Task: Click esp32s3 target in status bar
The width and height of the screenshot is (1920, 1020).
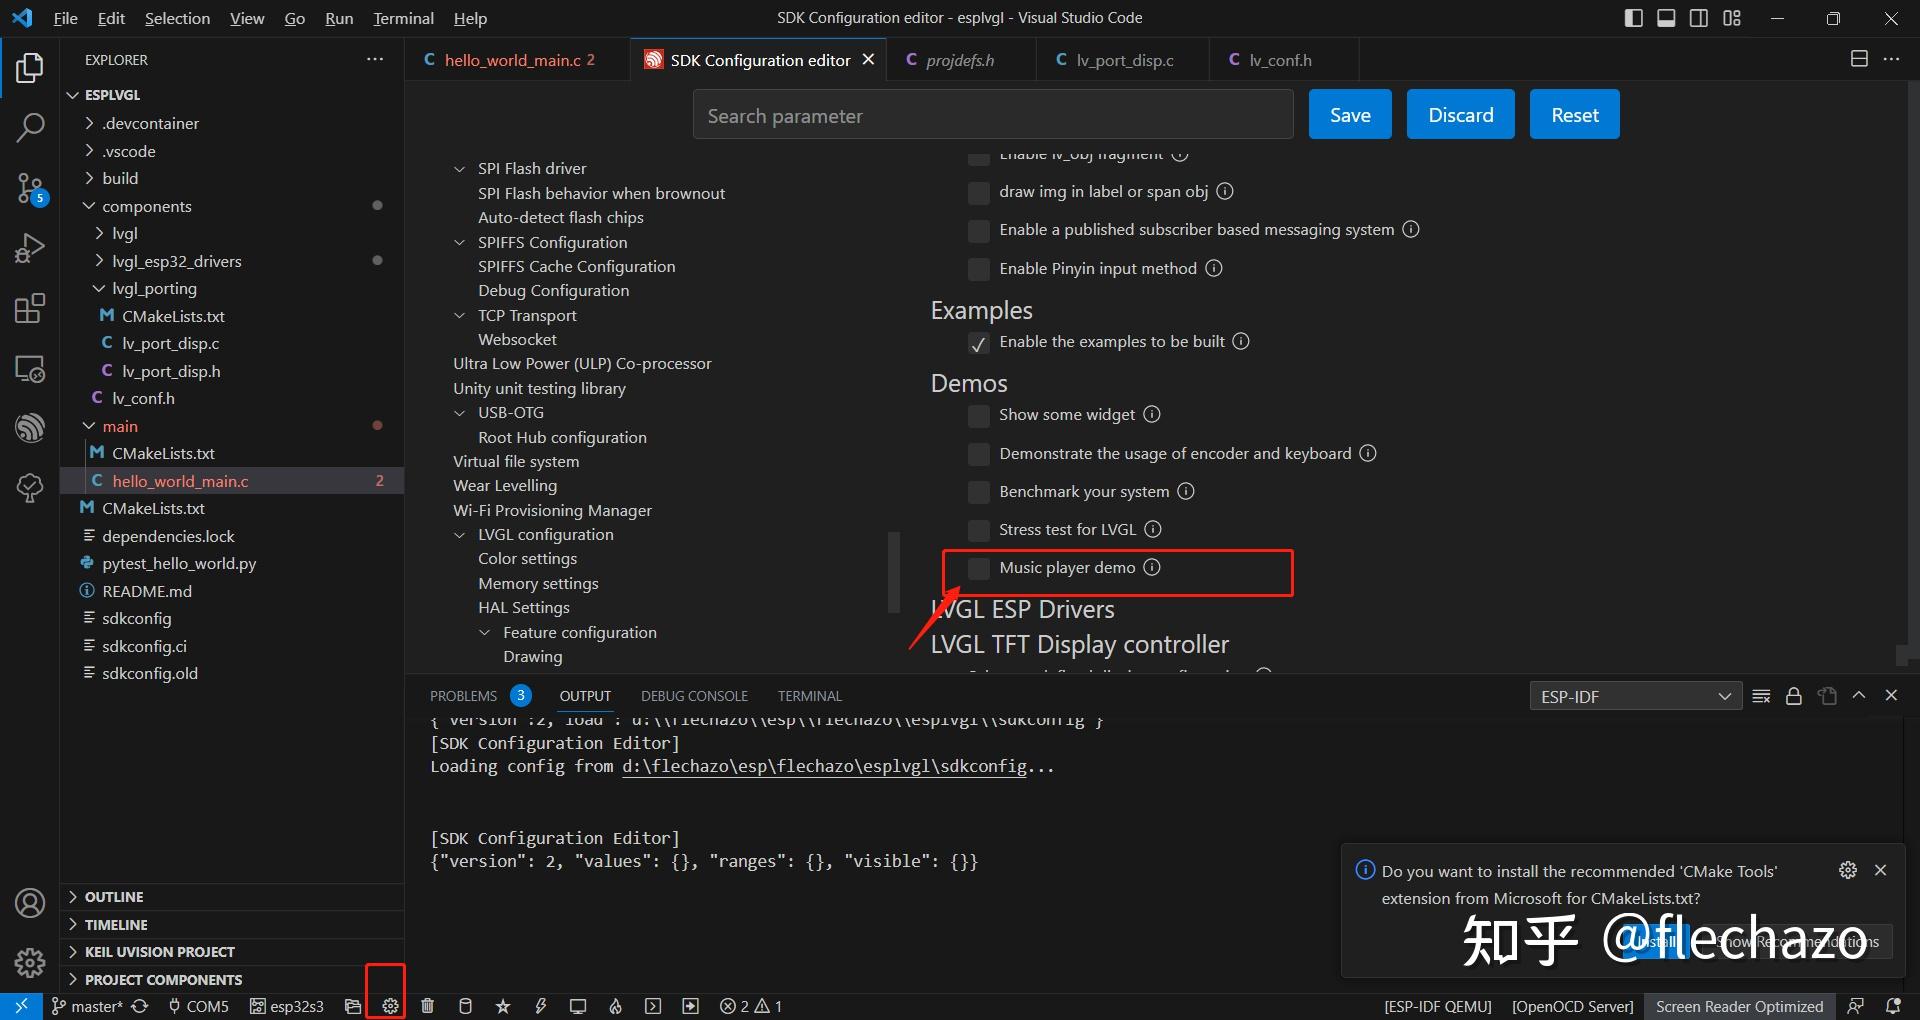Action: tap(287, 1006)
